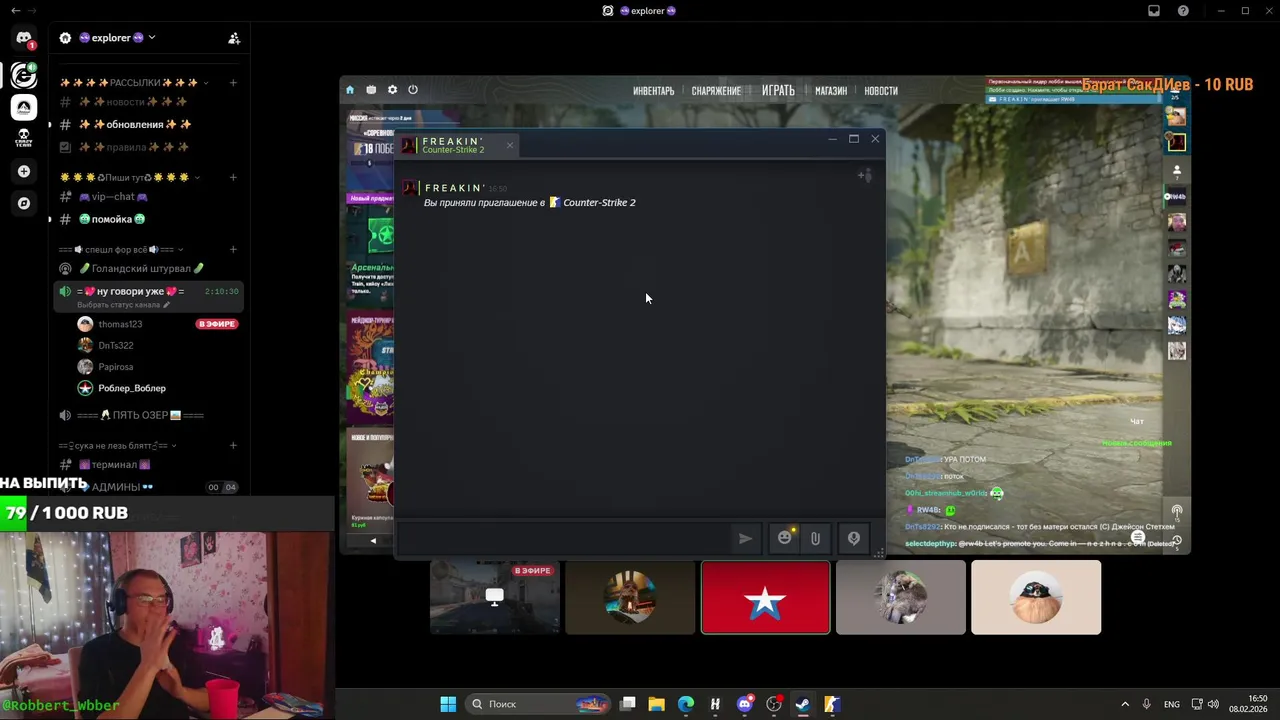Select the red star participant tile
The width and height of the screenshot is (1280, 720).
765,597
